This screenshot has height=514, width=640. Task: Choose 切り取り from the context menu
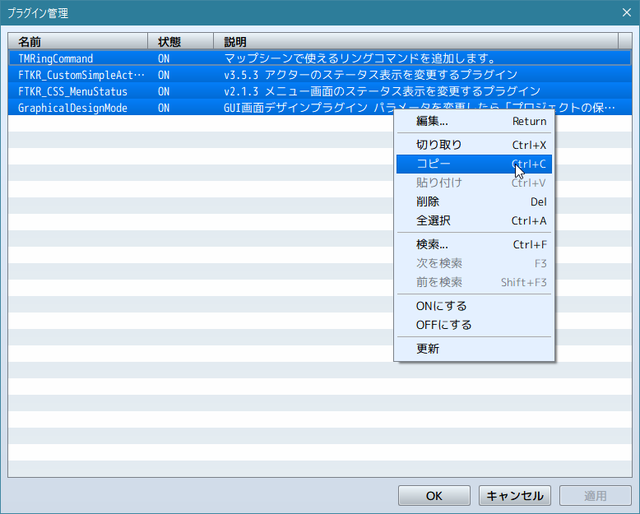click(x=474, y=145)
